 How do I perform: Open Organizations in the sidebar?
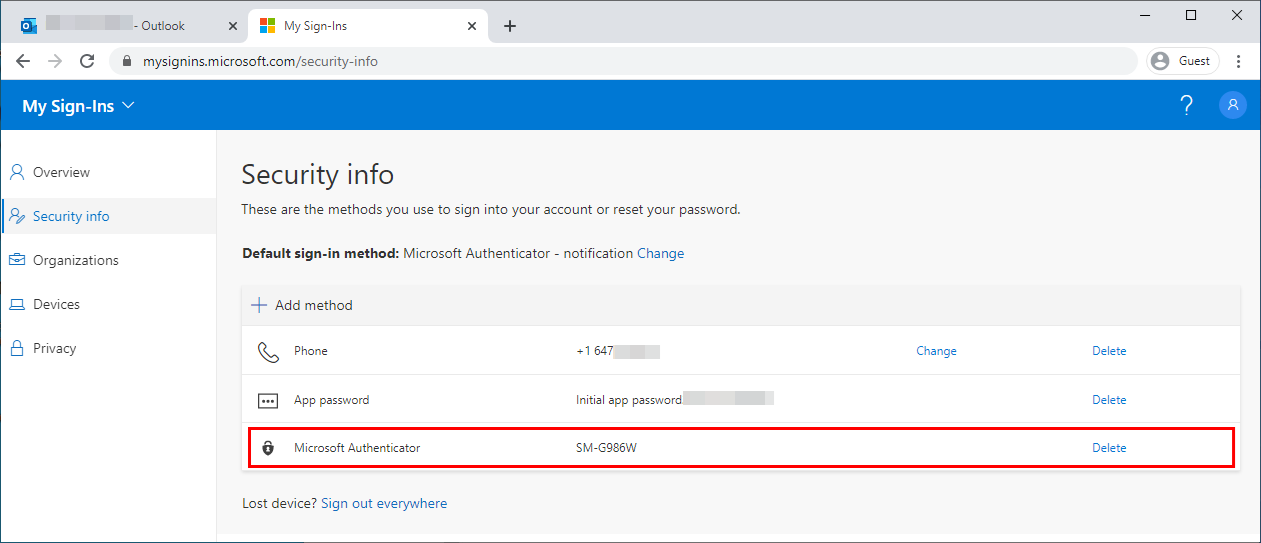[x=108, y=260]
